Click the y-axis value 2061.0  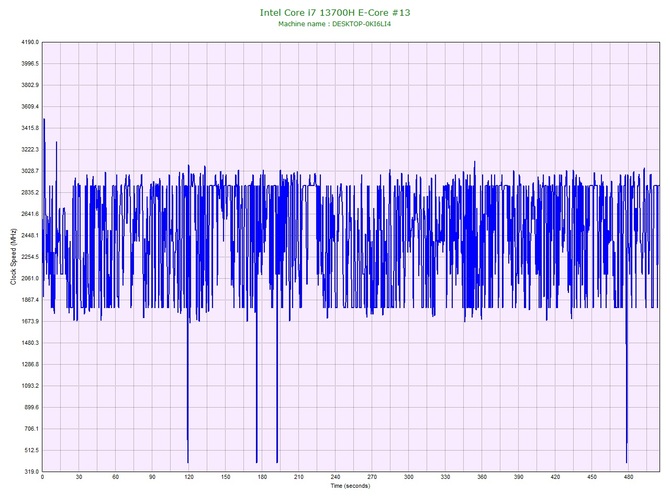pyautogui.click(x=30, y=279)
